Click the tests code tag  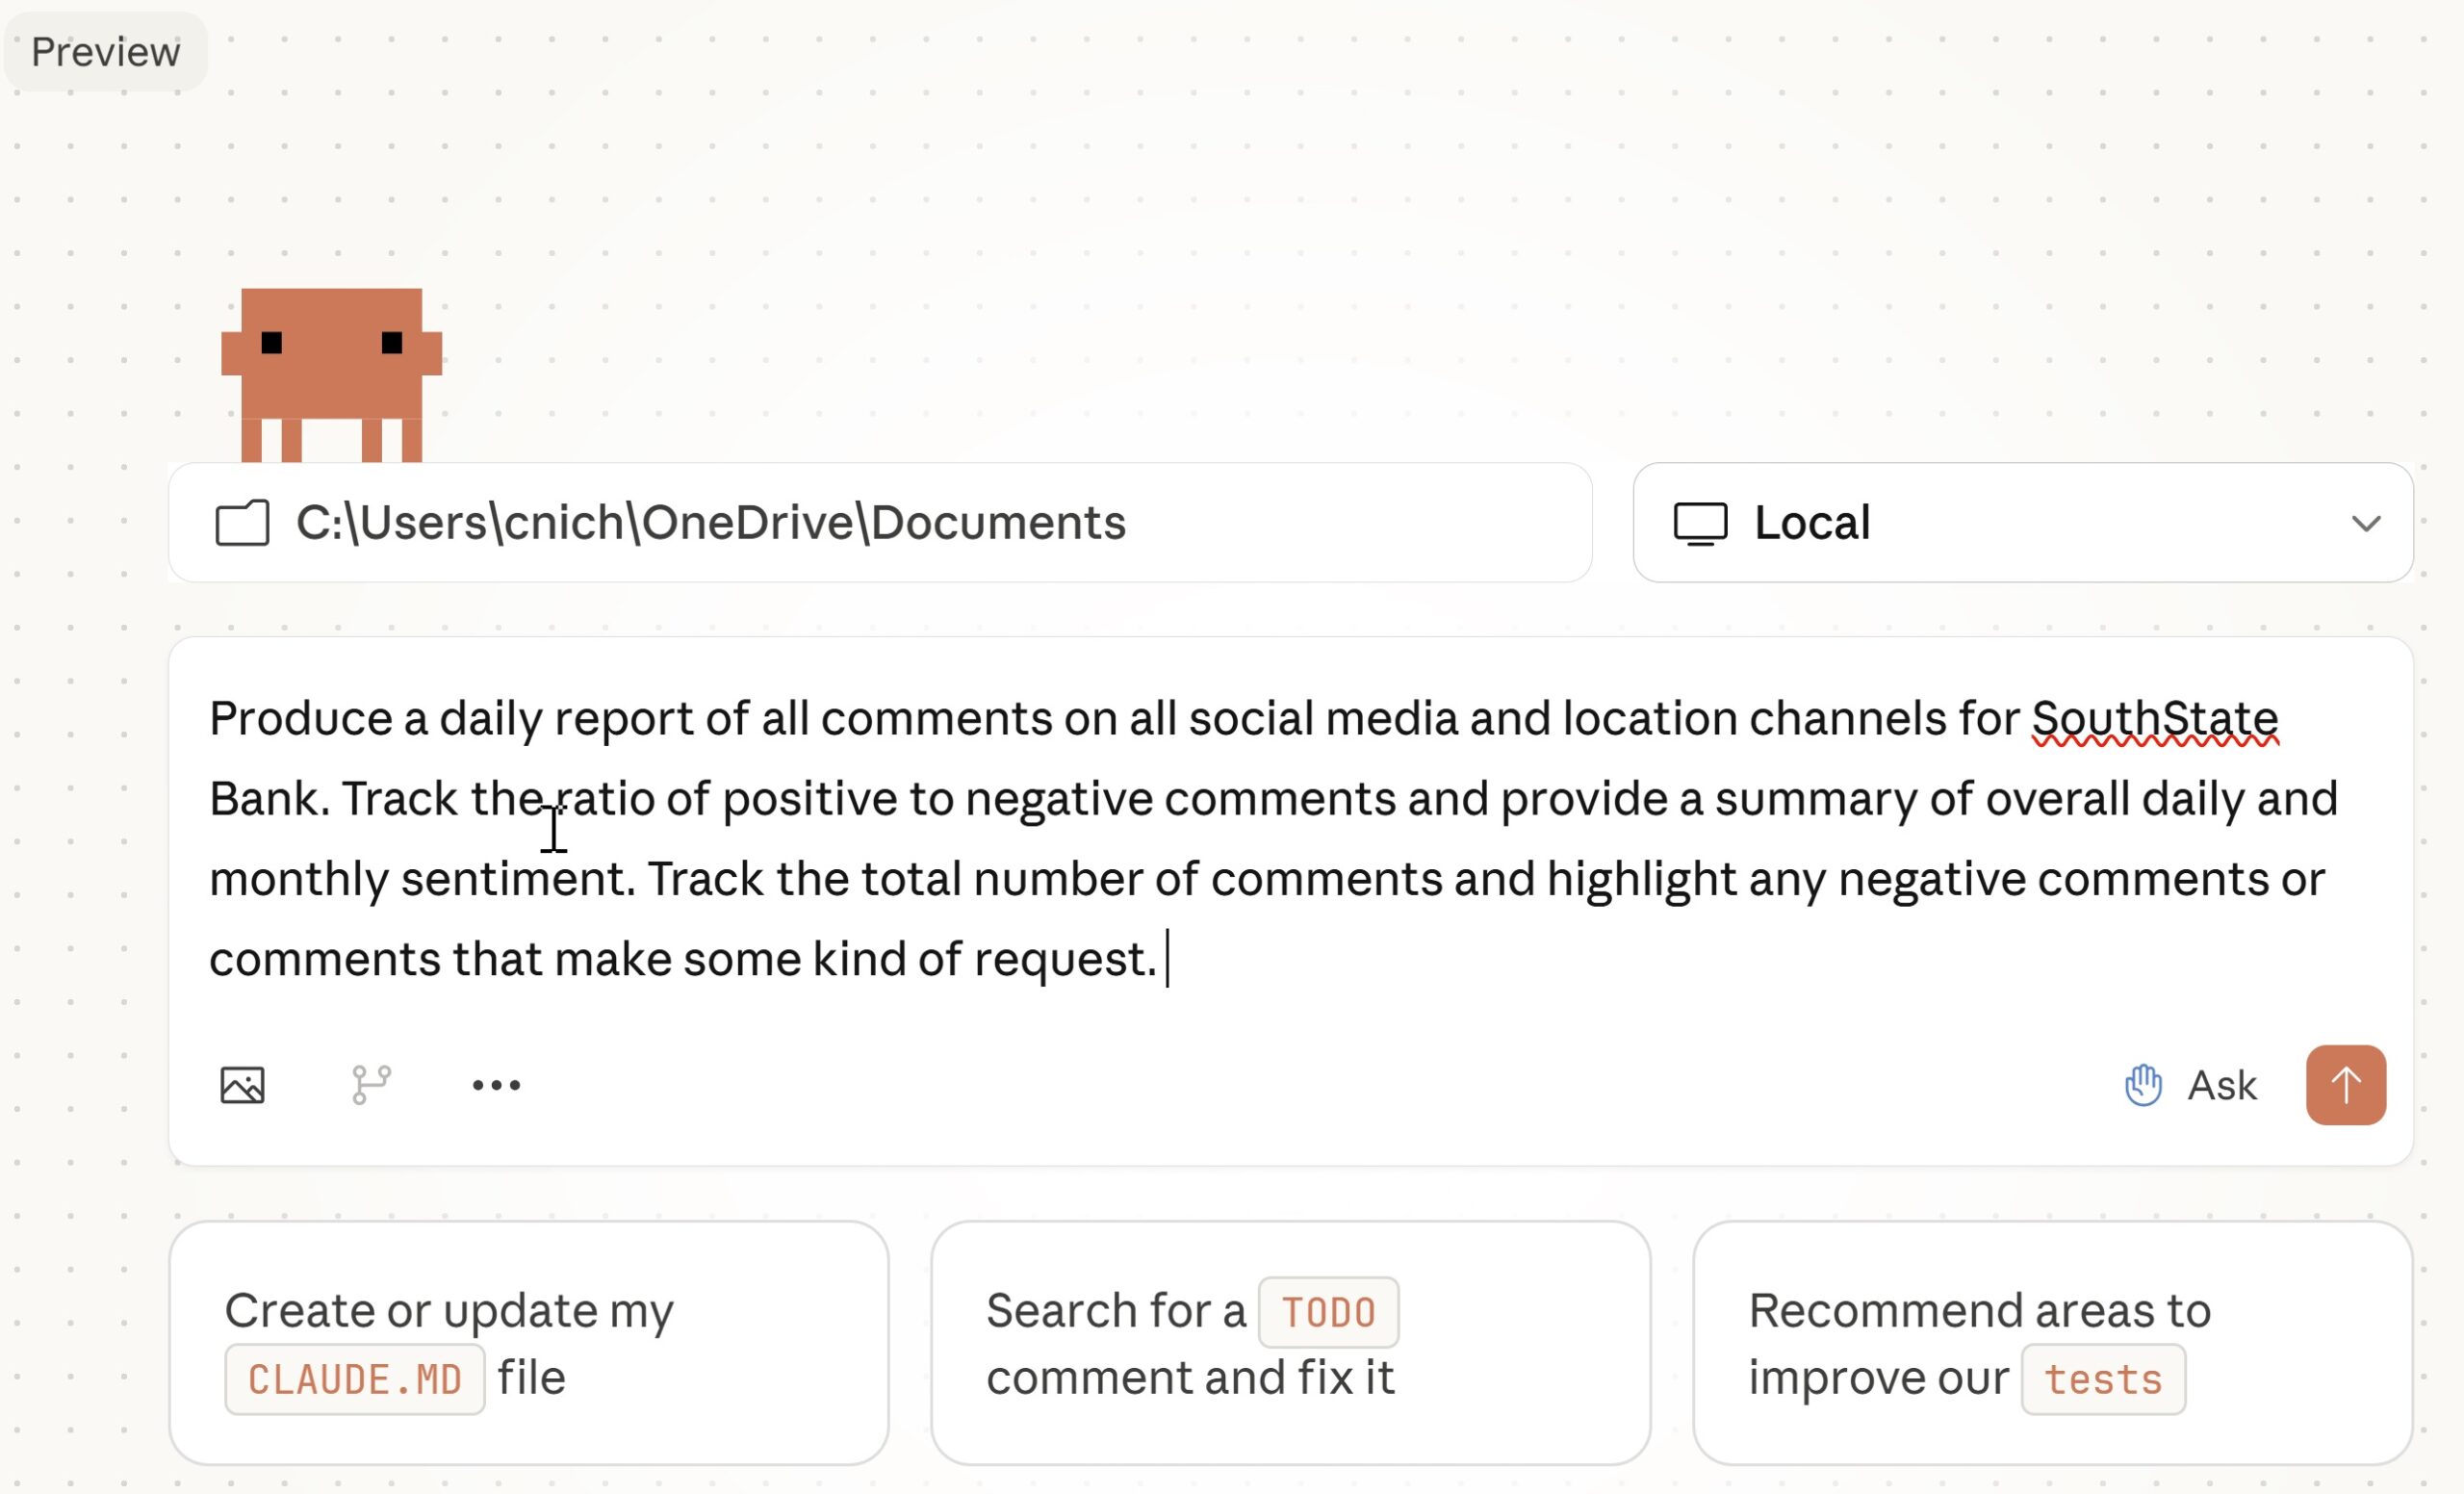click(x=2102, y=1380)
